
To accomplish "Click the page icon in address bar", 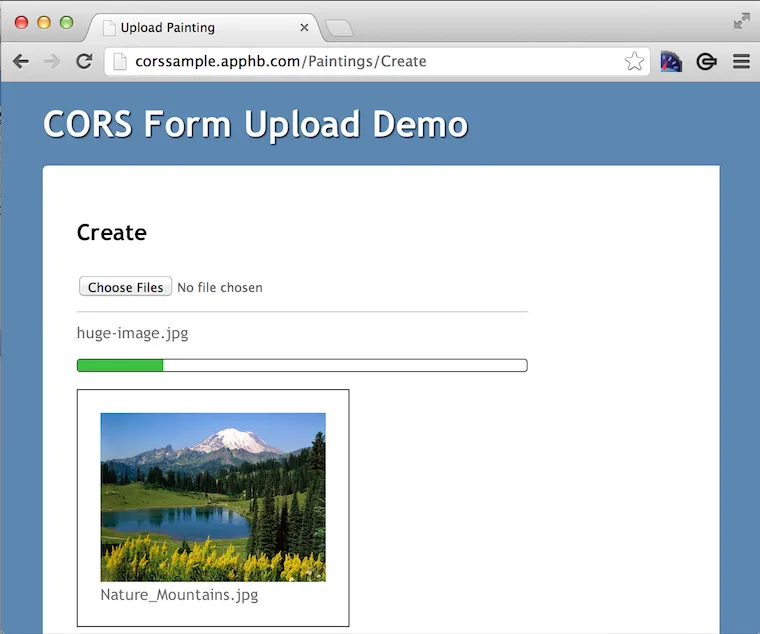I will click(120, 62).
